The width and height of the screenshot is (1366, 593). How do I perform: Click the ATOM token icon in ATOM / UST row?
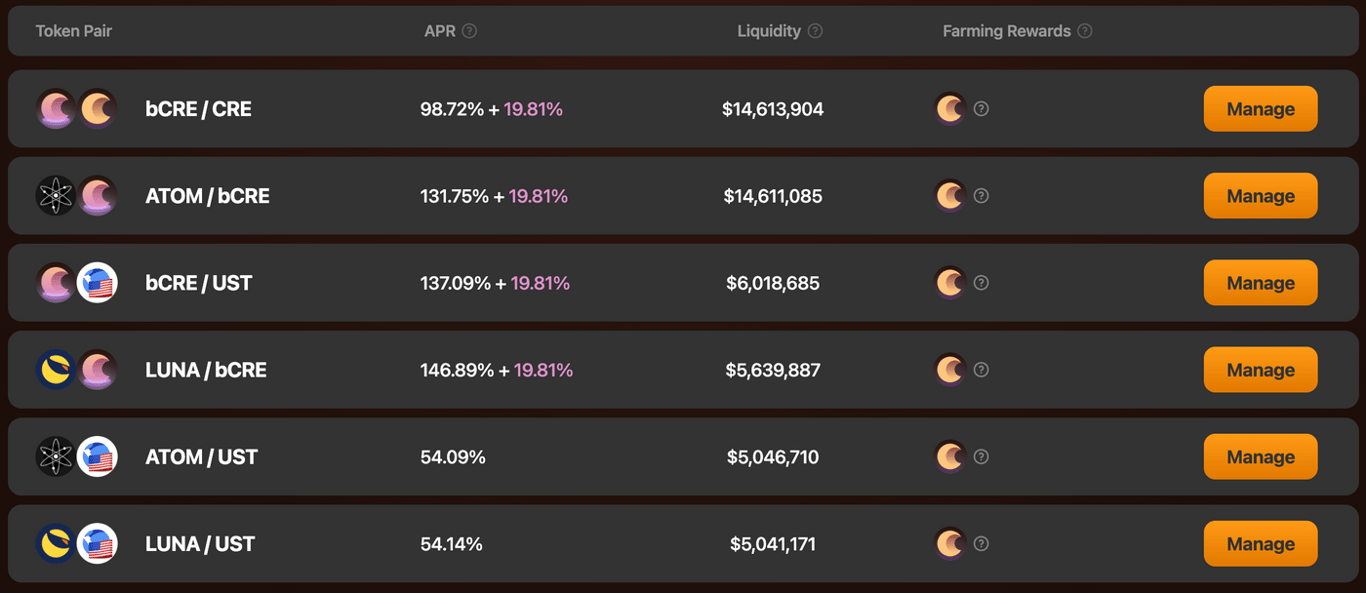56,457
